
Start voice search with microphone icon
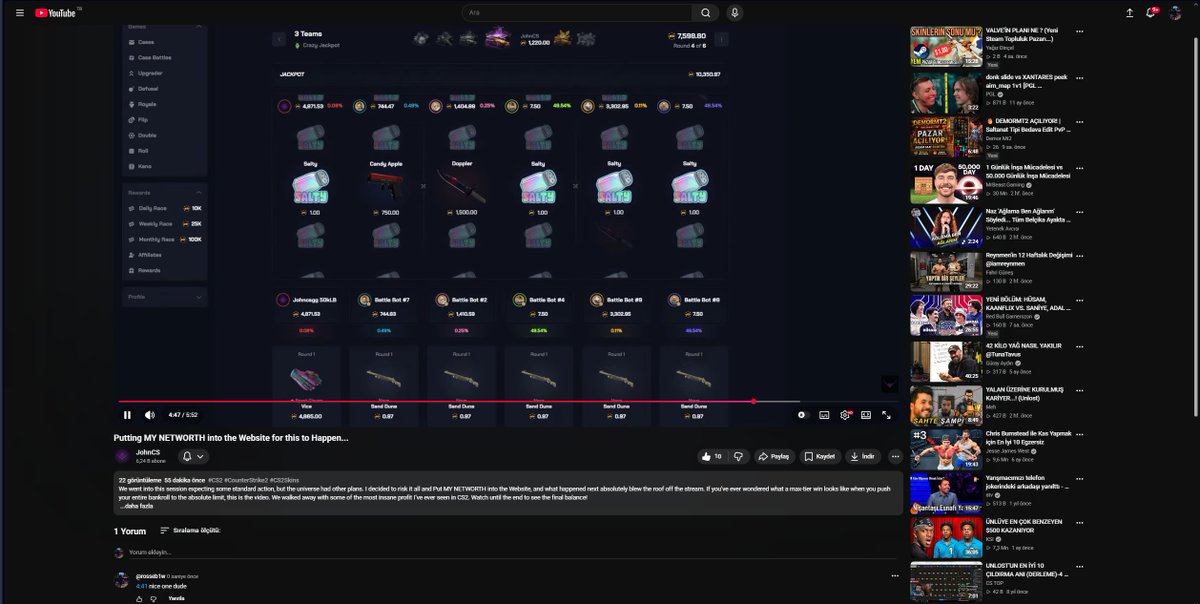tap(735, 13)
